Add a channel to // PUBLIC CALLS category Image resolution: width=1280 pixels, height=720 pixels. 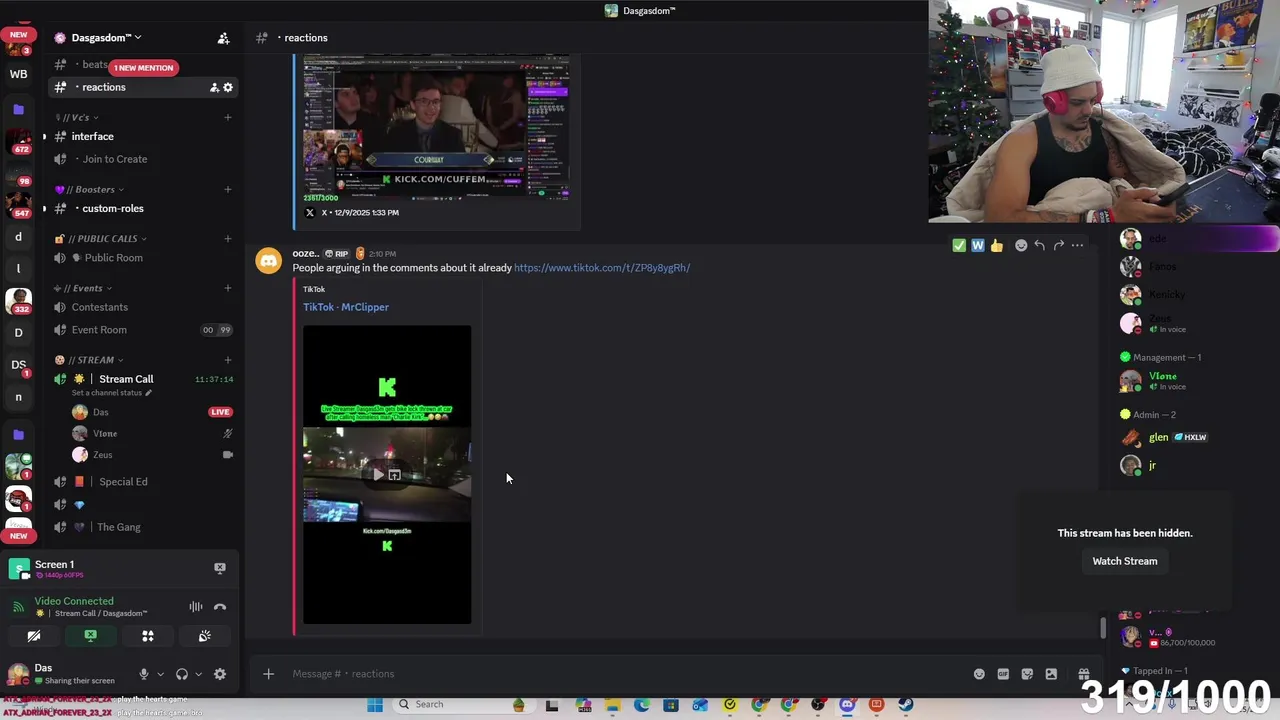pos(227,239)
